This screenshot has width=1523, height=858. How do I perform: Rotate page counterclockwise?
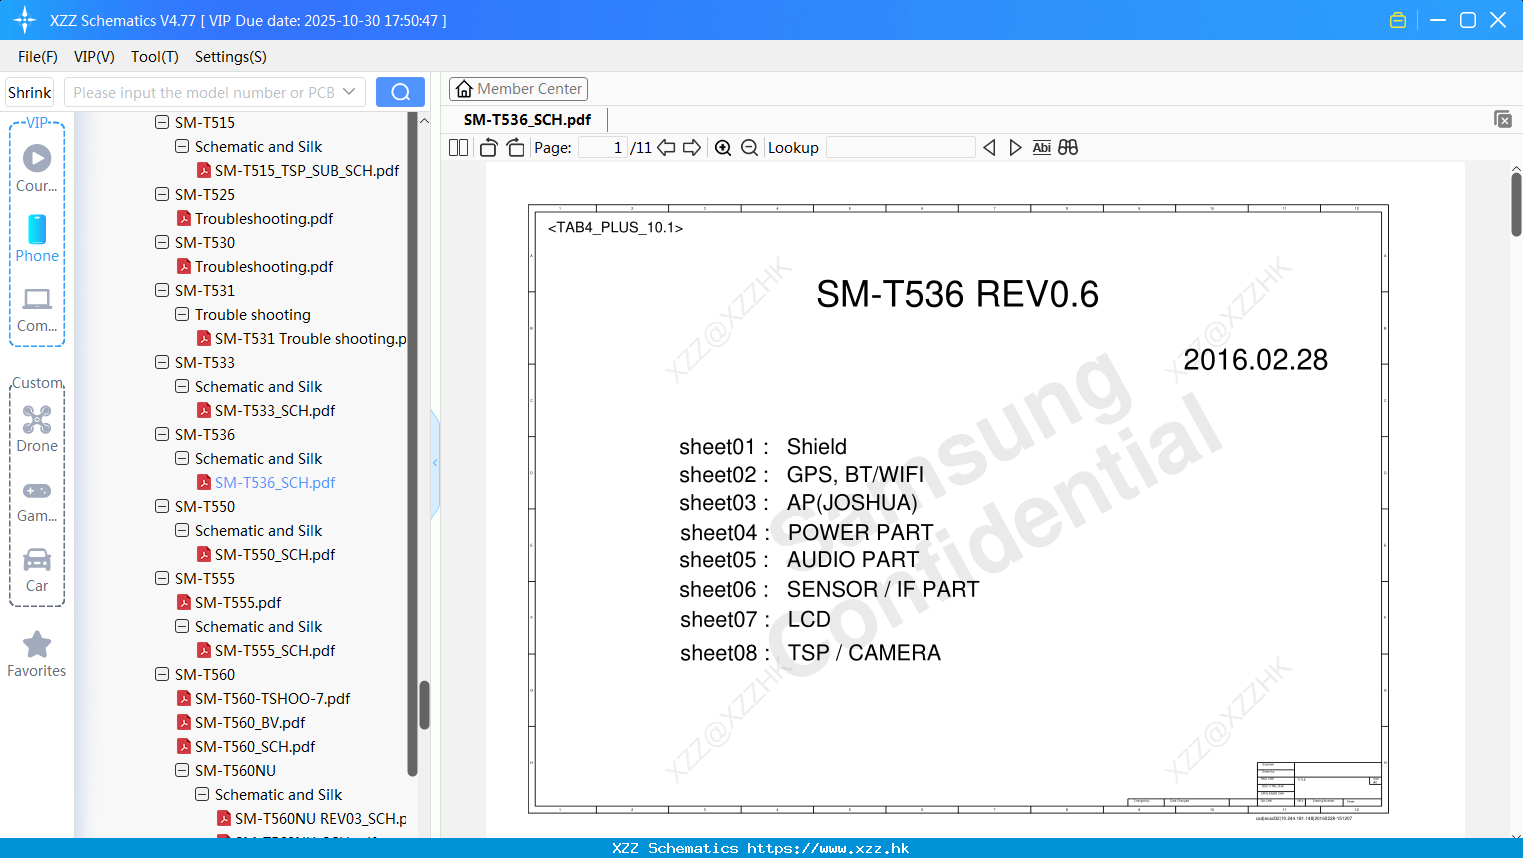(488, 147)
